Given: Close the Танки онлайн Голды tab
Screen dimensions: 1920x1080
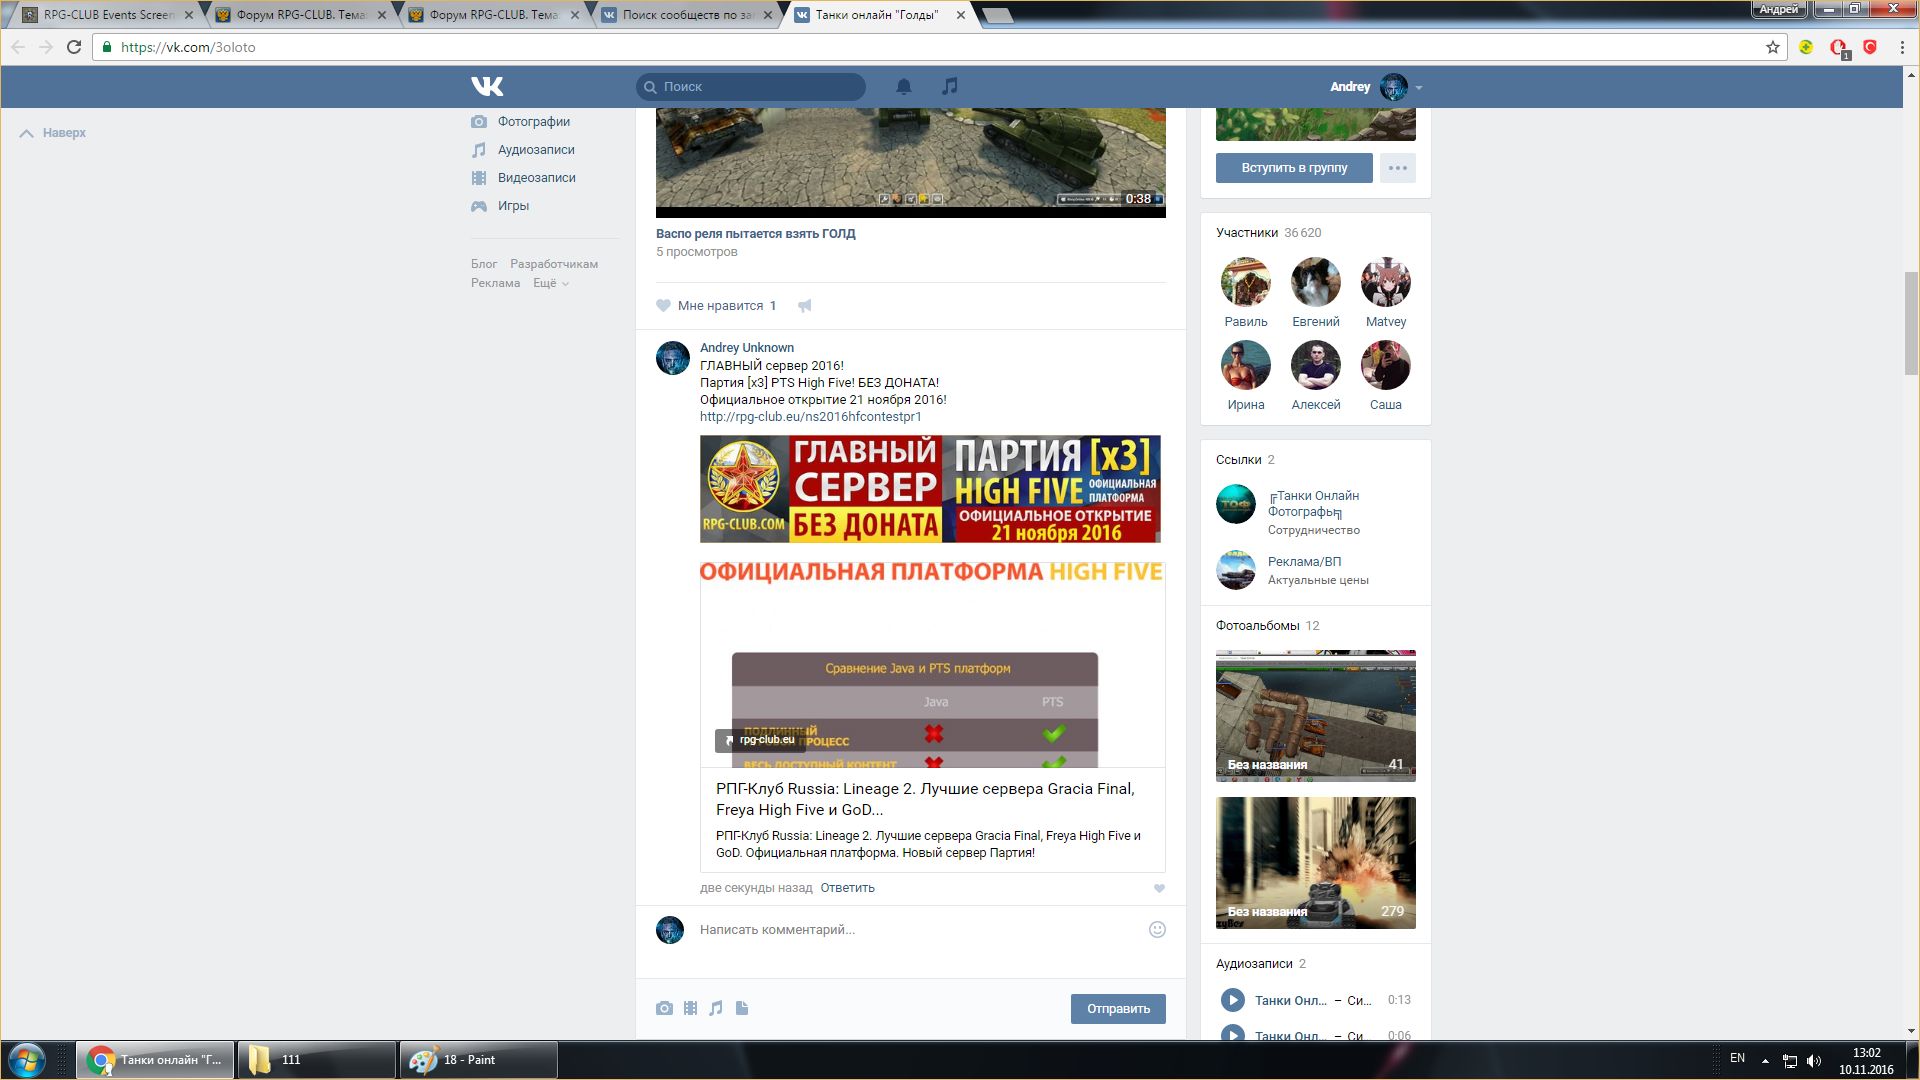Looking at the screenshot, I should point(961,15).
